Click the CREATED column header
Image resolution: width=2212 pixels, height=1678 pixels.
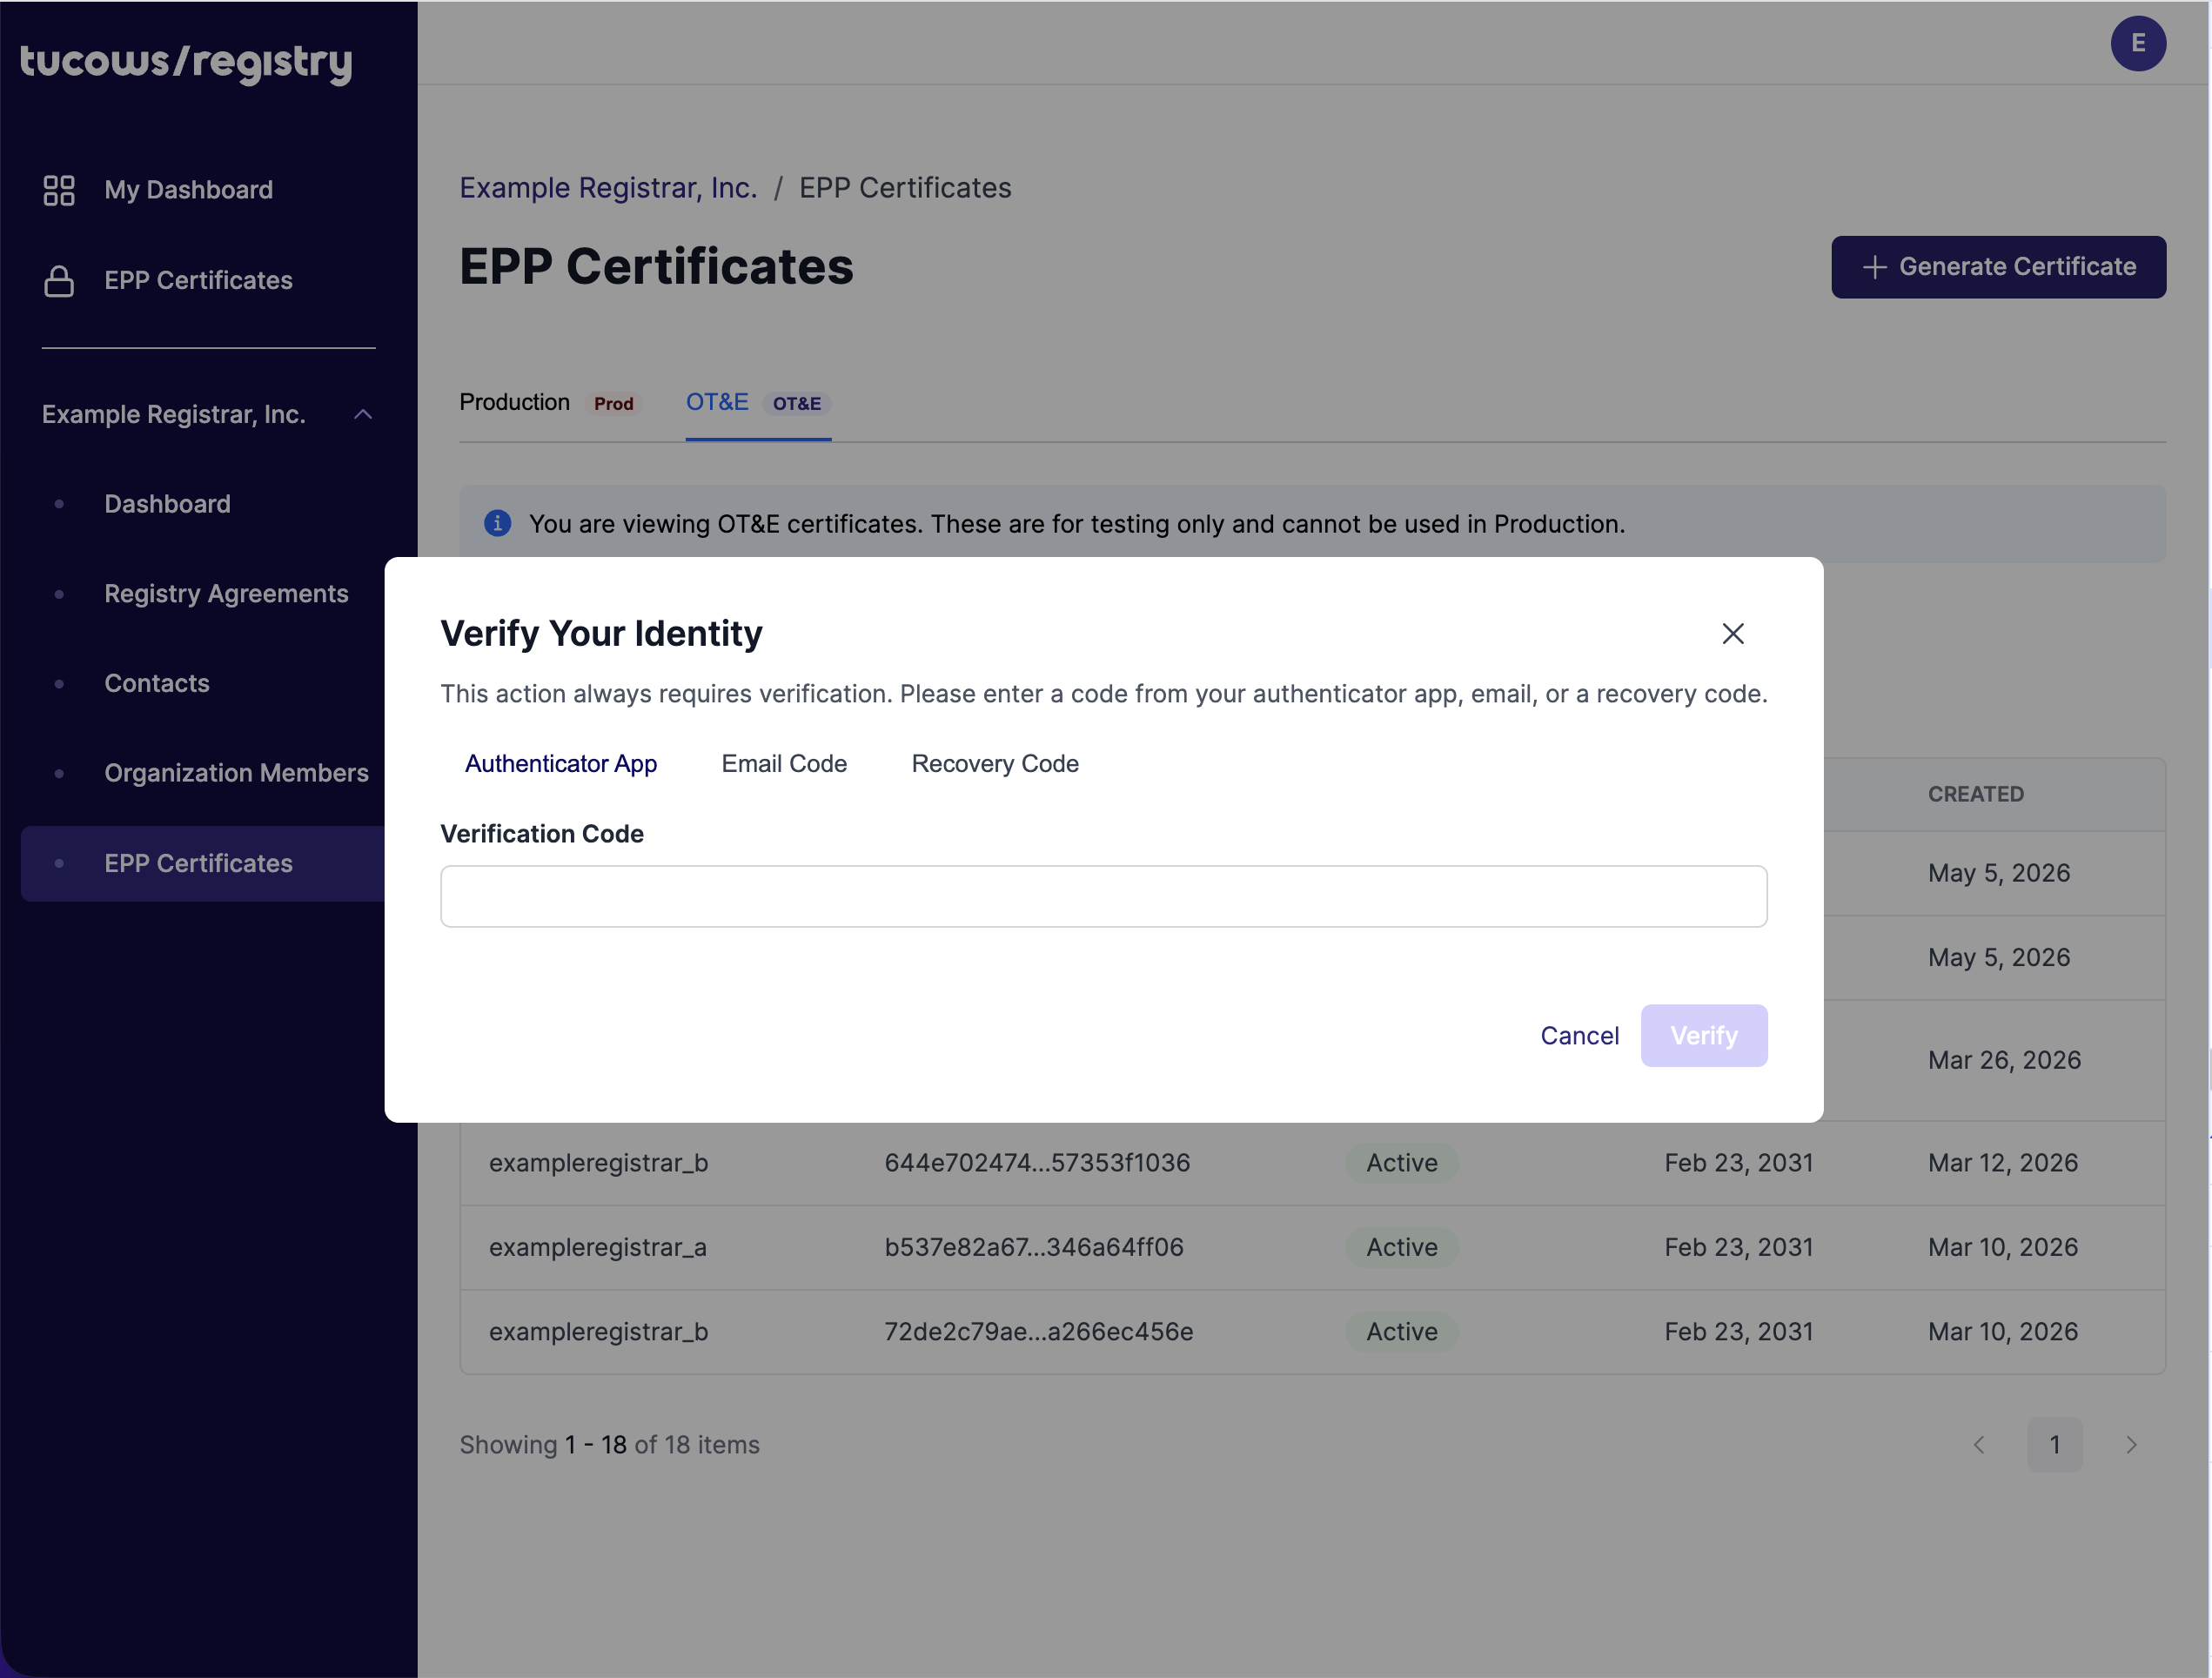(x=1975, y=794)
